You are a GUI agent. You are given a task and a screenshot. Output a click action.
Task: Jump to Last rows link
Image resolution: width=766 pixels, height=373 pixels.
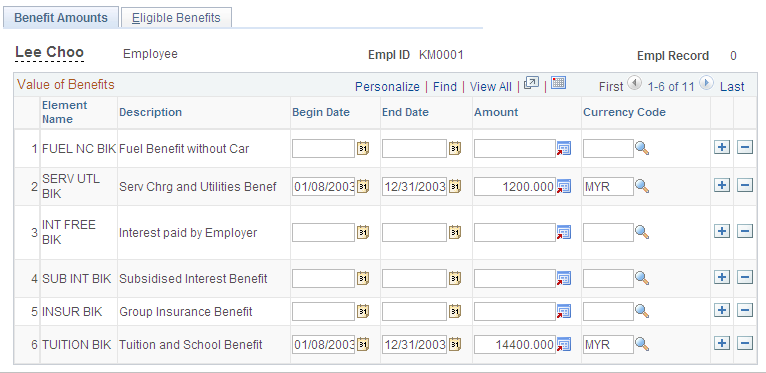point(732,87)
